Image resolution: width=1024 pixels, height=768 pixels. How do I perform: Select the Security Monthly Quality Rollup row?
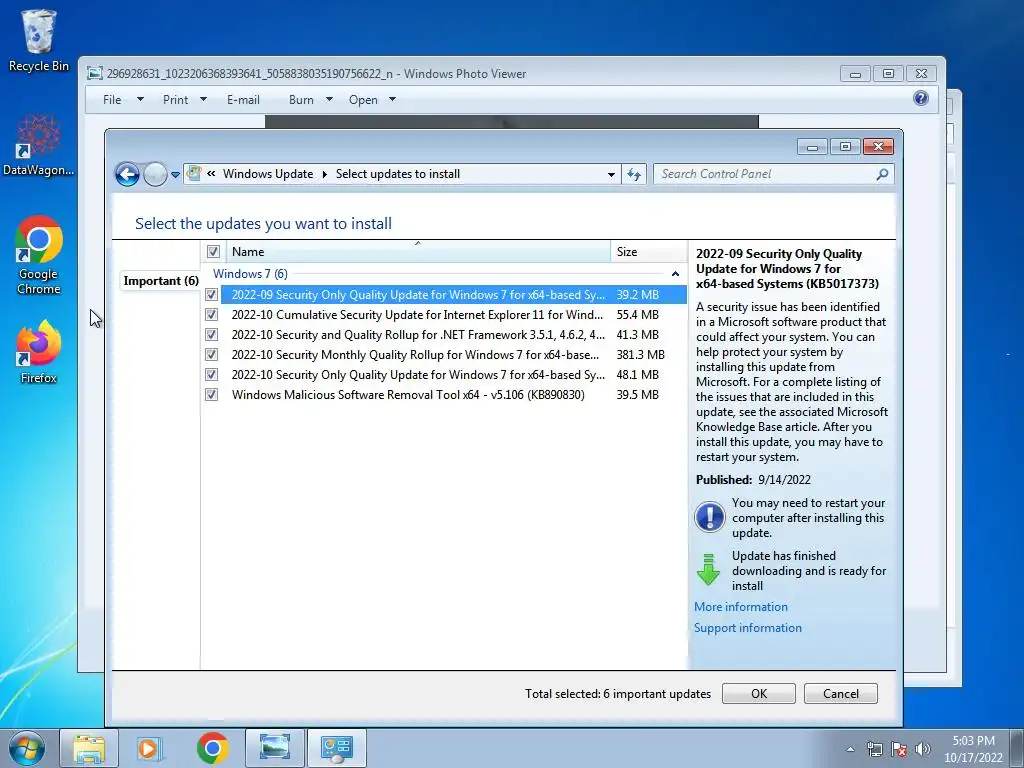coord(454,355)
